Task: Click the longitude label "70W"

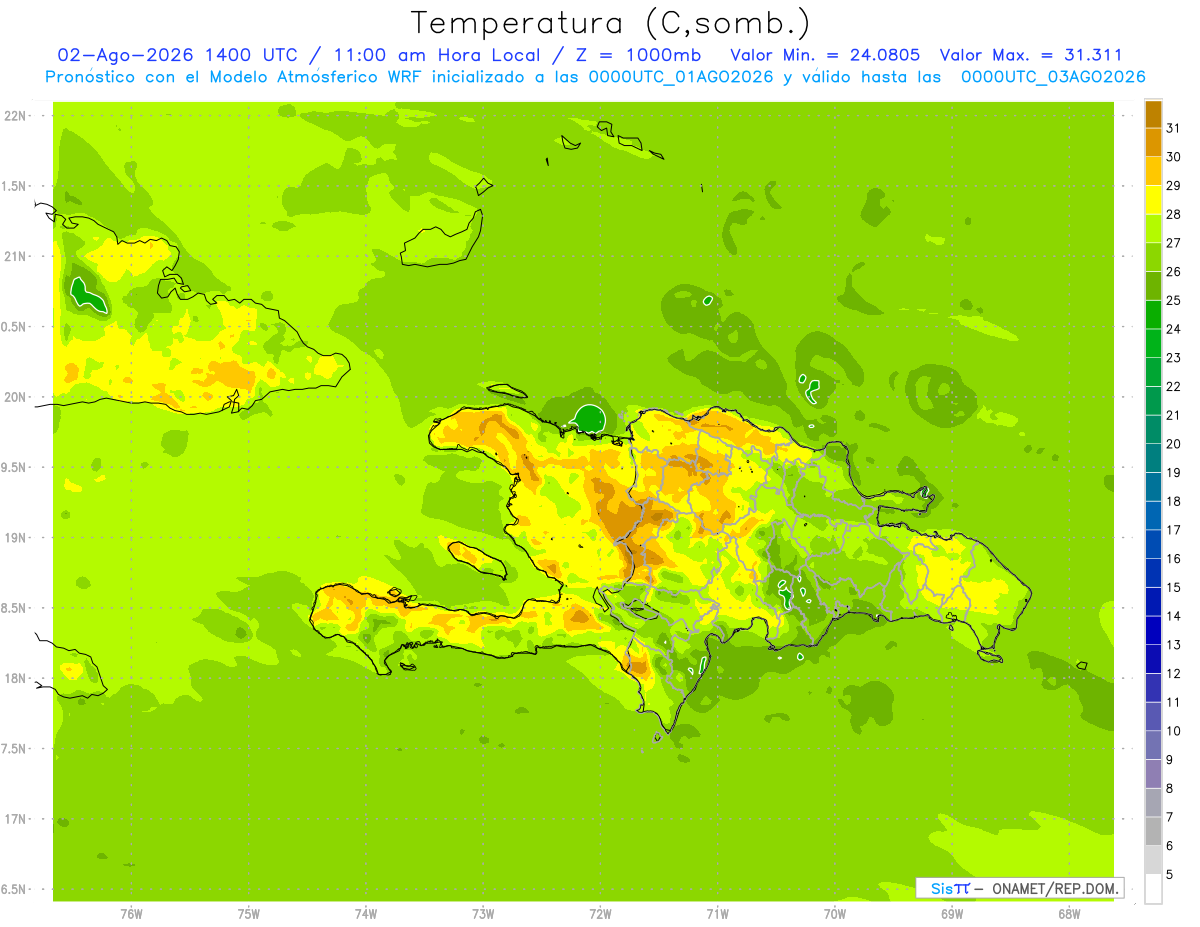Action: click(x=835, y=914)
